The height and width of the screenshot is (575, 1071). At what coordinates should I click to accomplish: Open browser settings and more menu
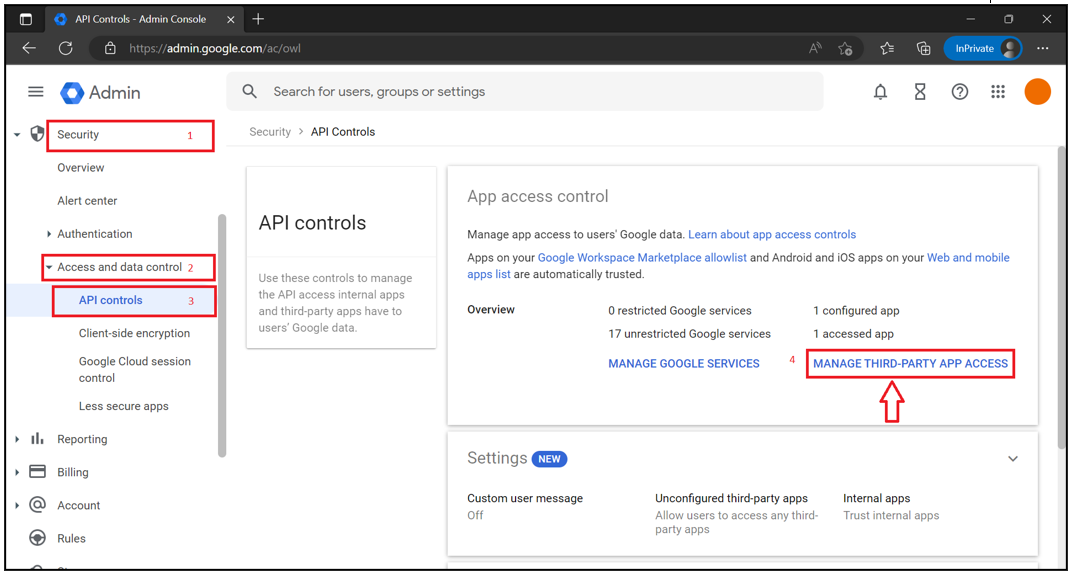click(1042, 48)
